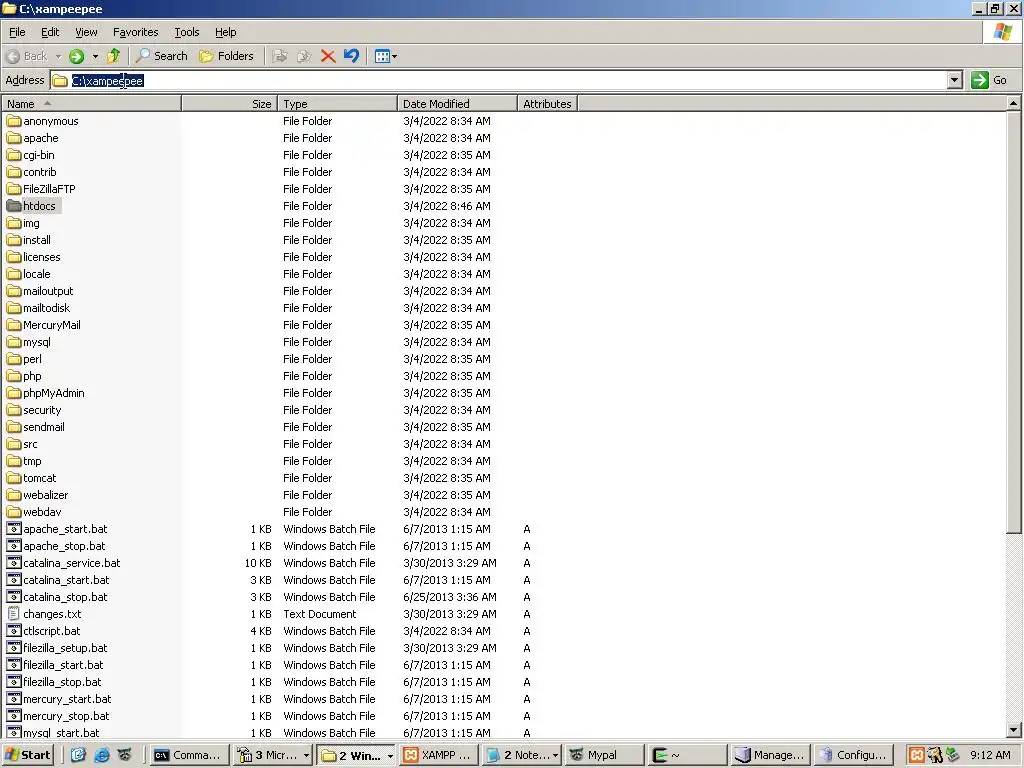The height and width of the screenshot is (768, 1024).
Task: Click the Windows flag logo at top right
Action: click(1002, 32)
